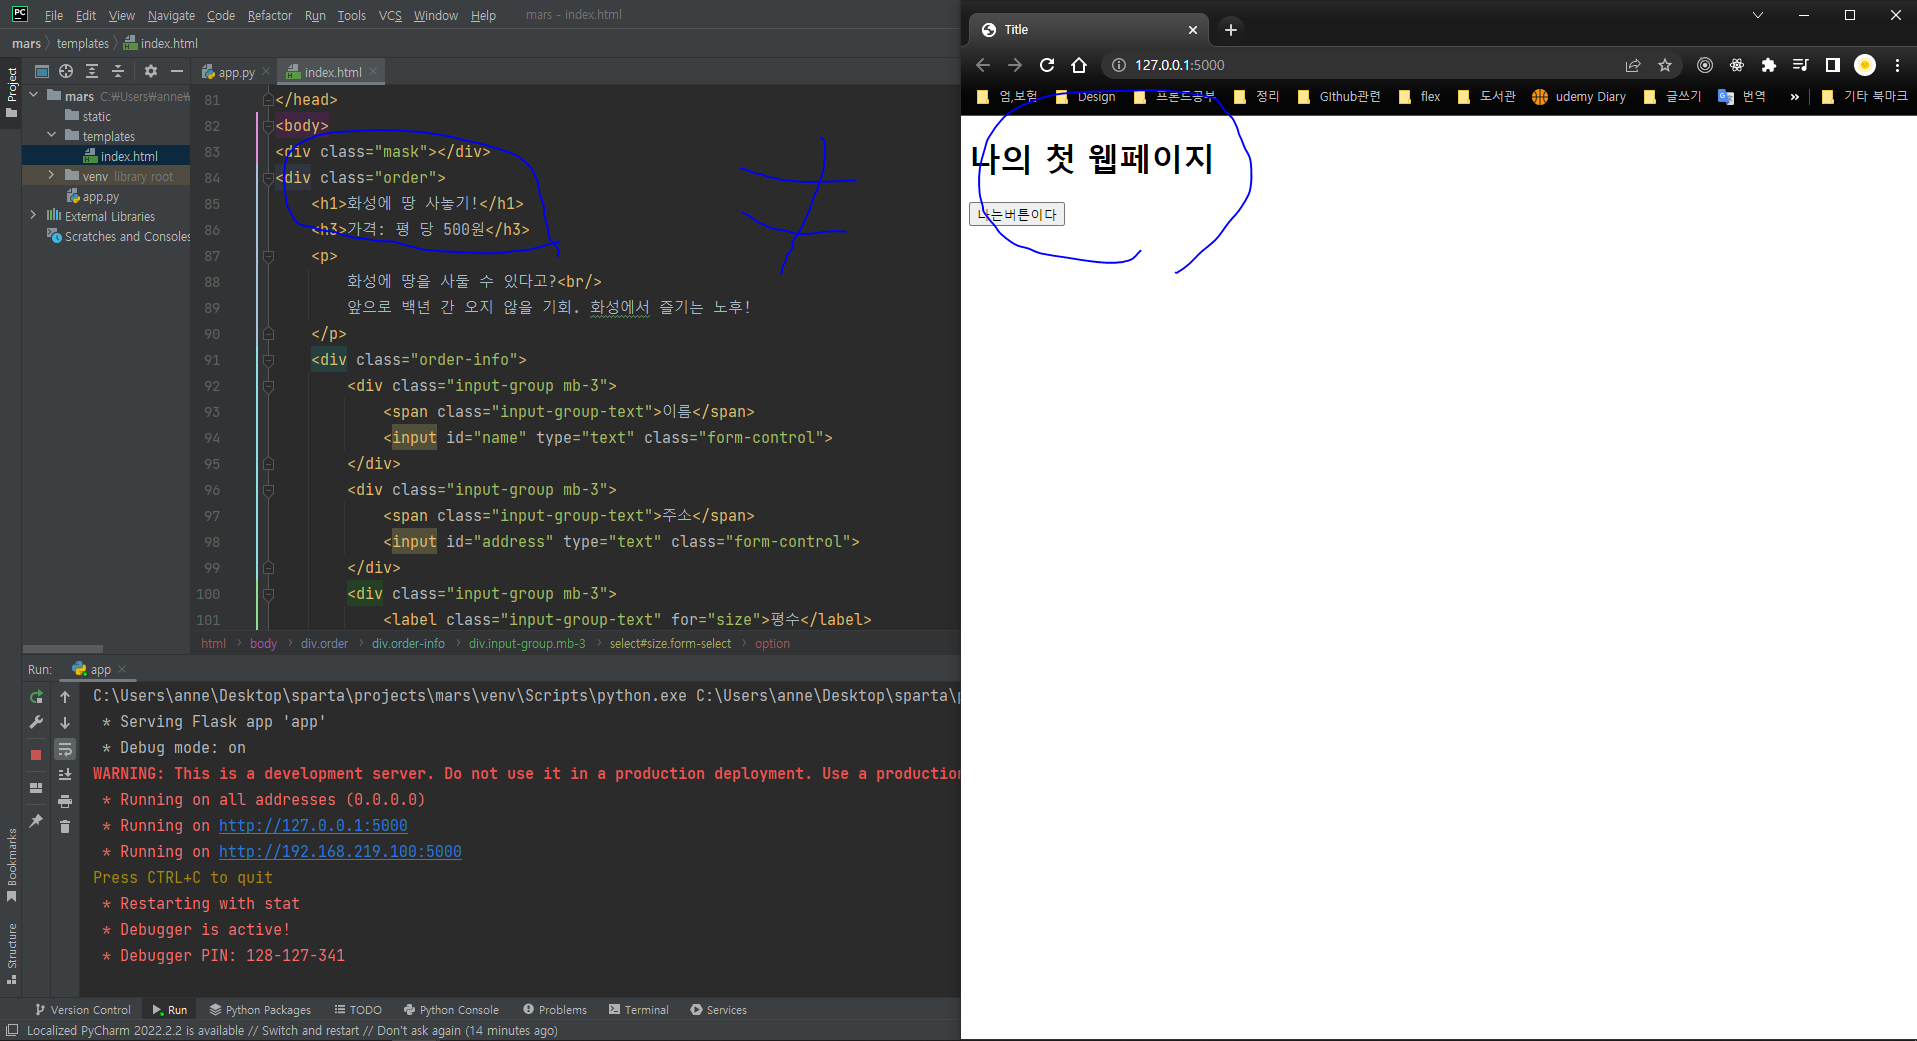
Task: Click the Project view selector icon
Action: [42, 71]
